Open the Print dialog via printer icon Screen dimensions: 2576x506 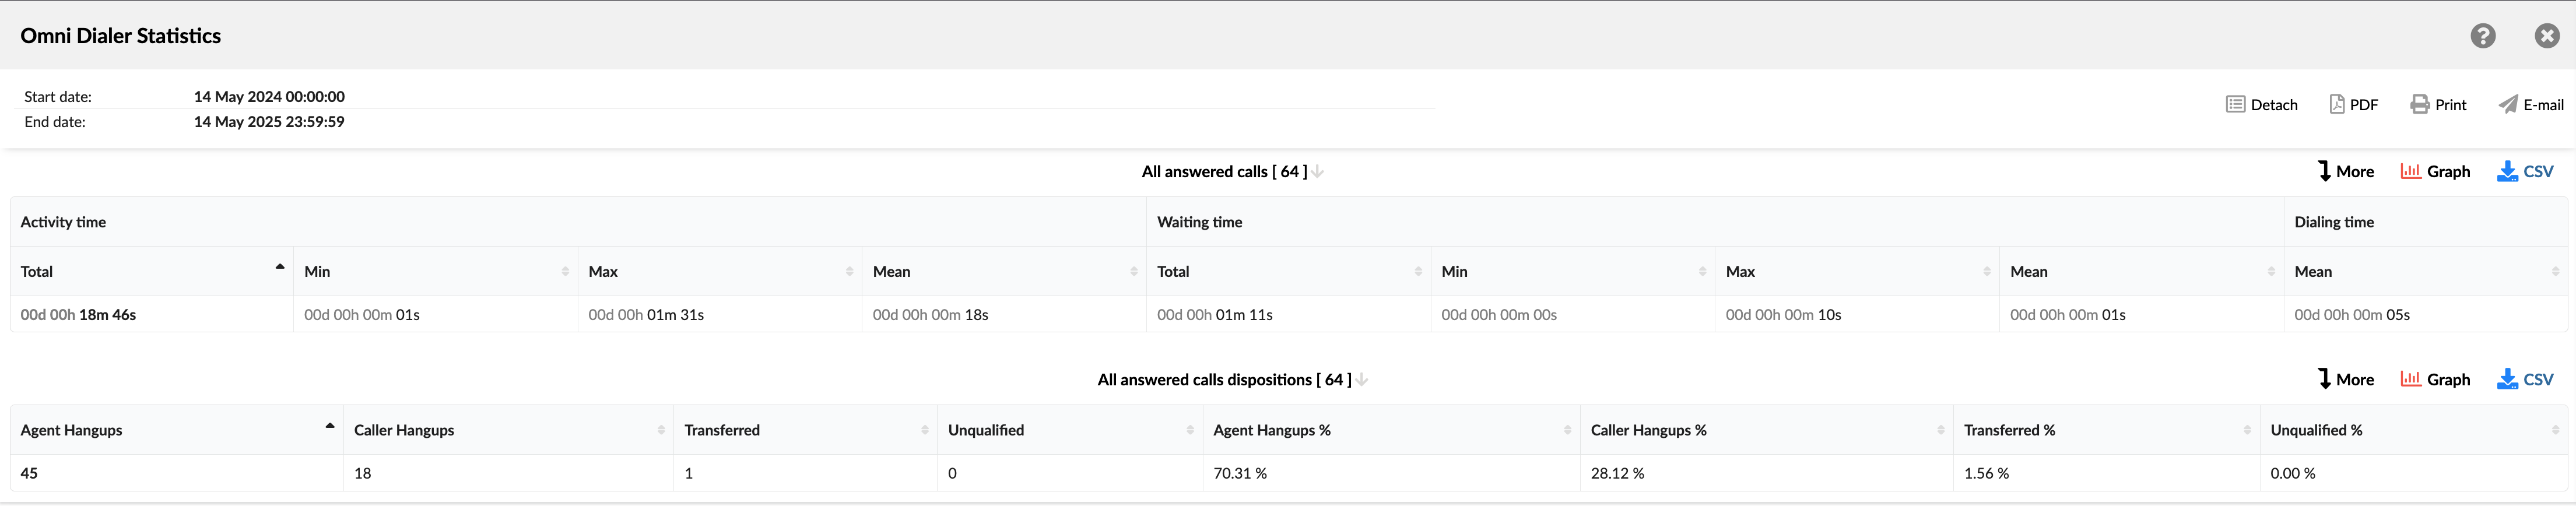tap(2438, 104)
